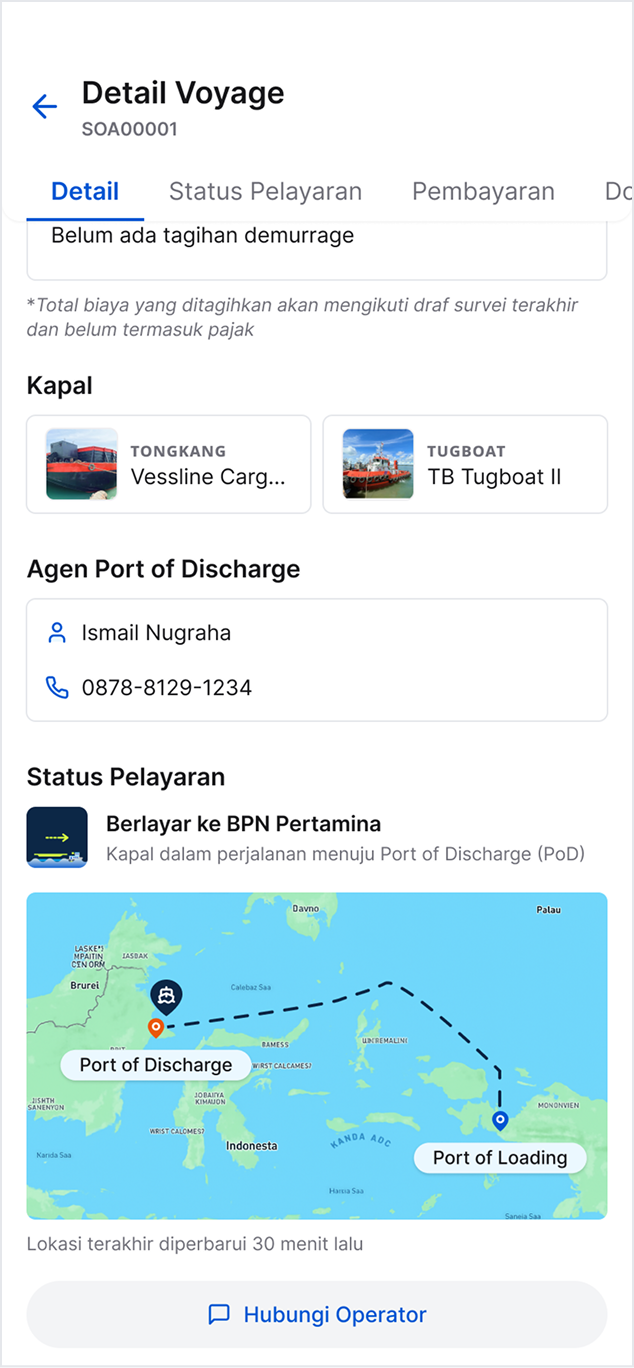Viewport: 634px width, 1368px height.
Task: Go to the Pembayaran tab
Action: click(x=483, y=191)
